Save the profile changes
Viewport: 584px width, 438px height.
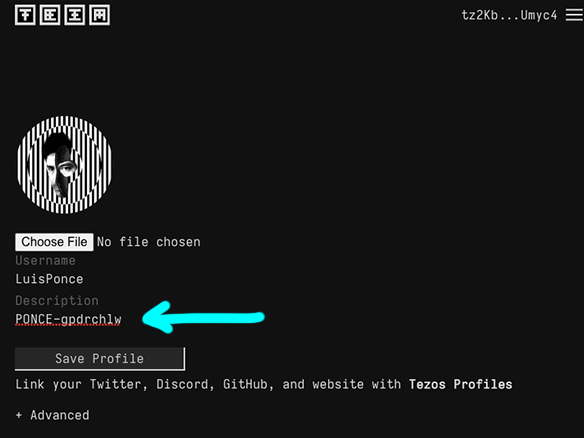click(100, 359)
